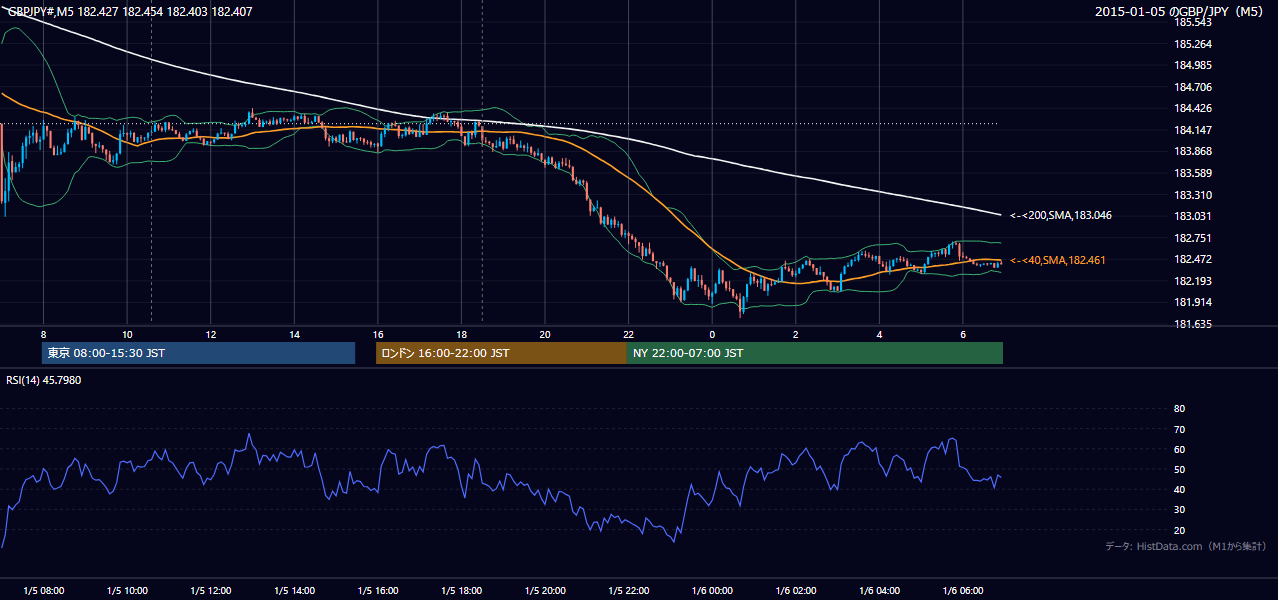Click the 1/5 18:00 timestamp label
Screen dimensions: 1278x600
[x=462, y=591]
